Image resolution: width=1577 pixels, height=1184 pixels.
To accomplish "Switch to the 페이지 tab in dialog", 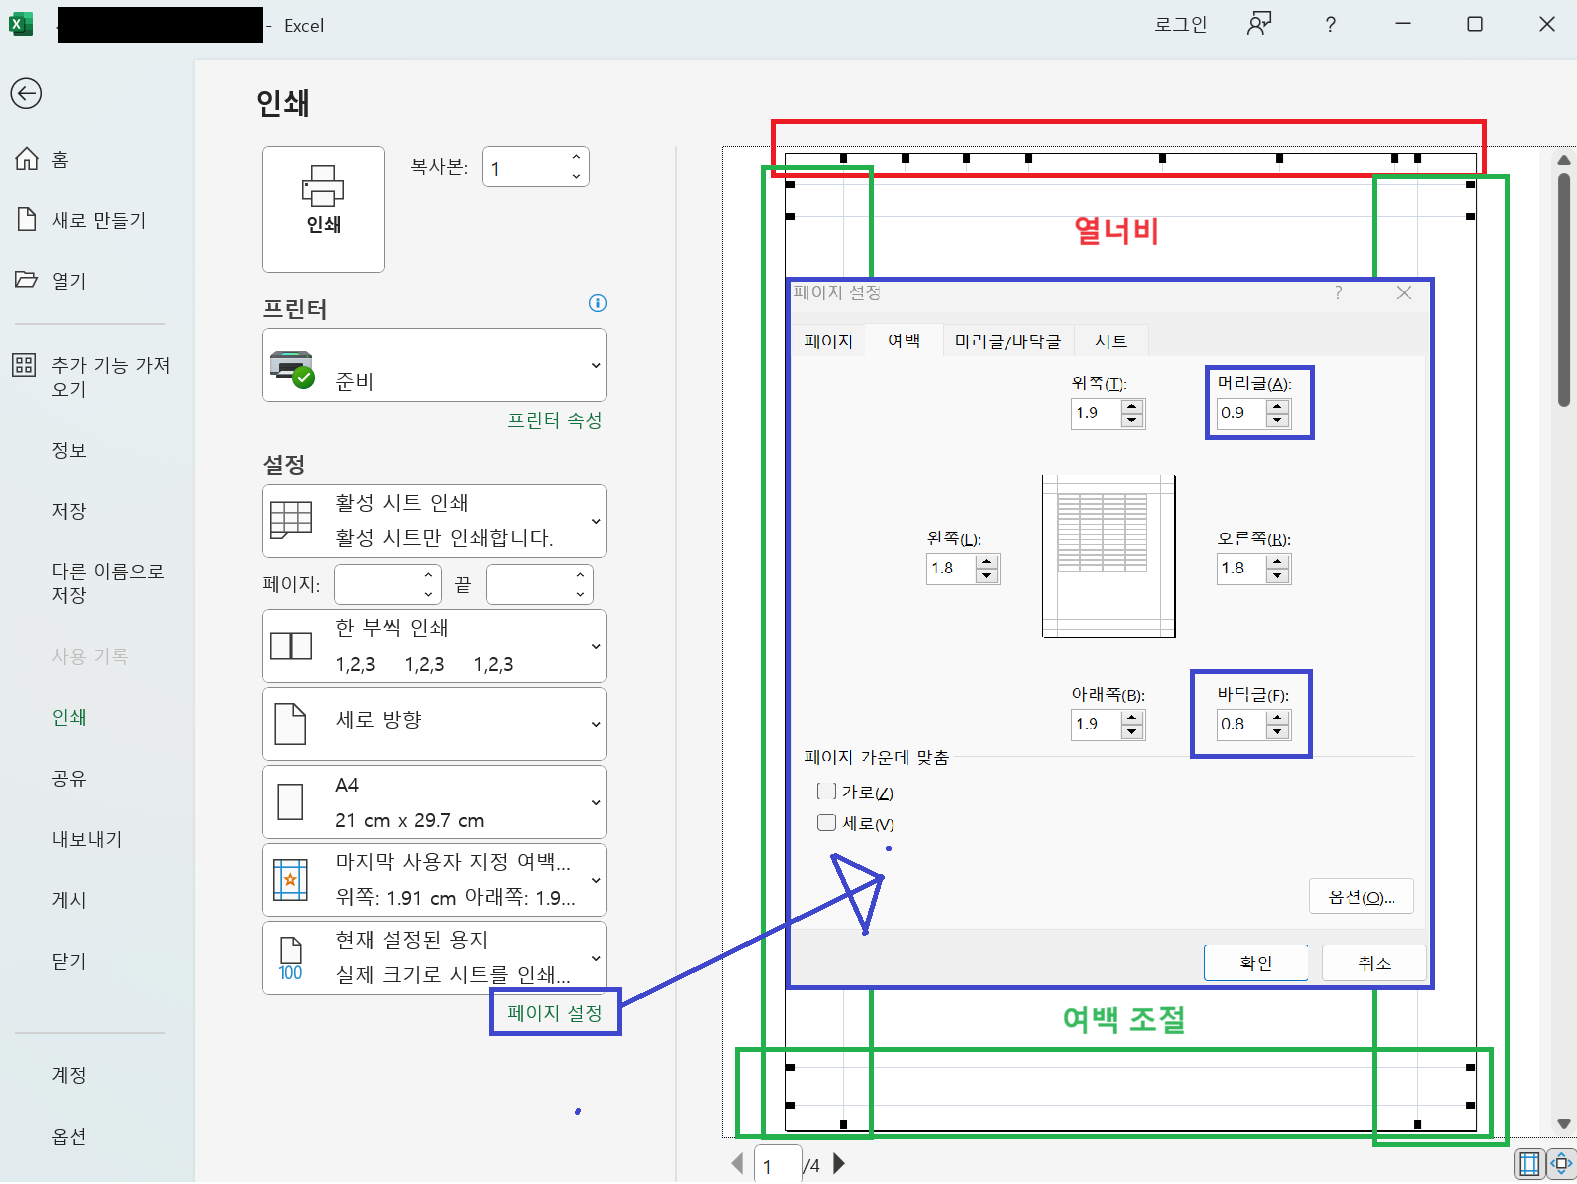I will coord(828,341).
